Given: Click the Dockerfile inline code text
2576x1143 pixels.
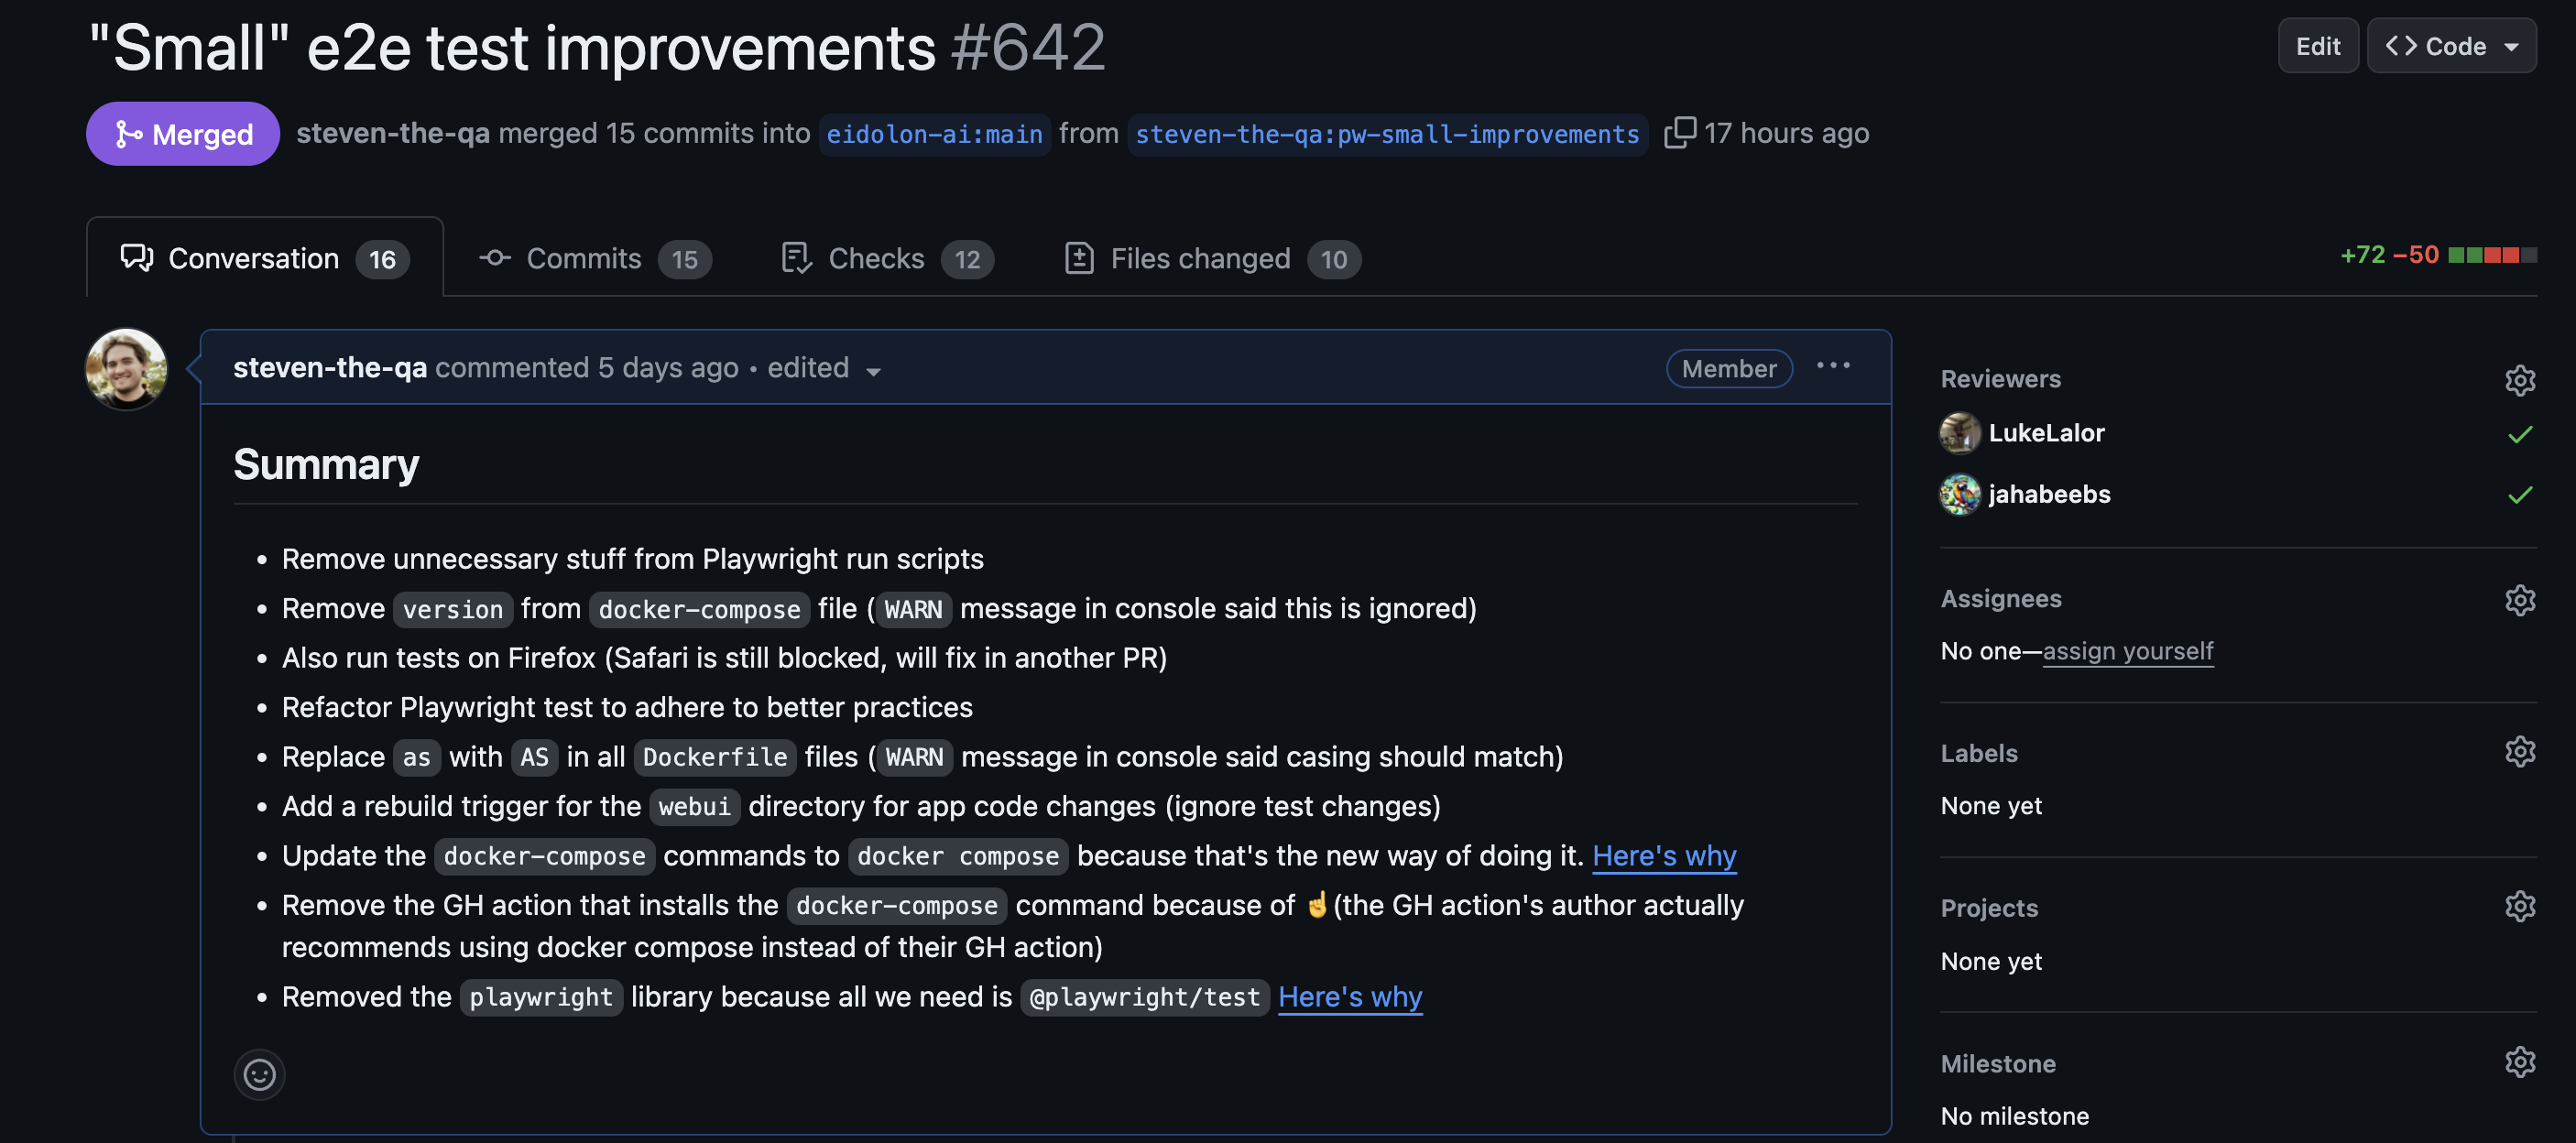Looking at the screenshot, I should point(715,757).
